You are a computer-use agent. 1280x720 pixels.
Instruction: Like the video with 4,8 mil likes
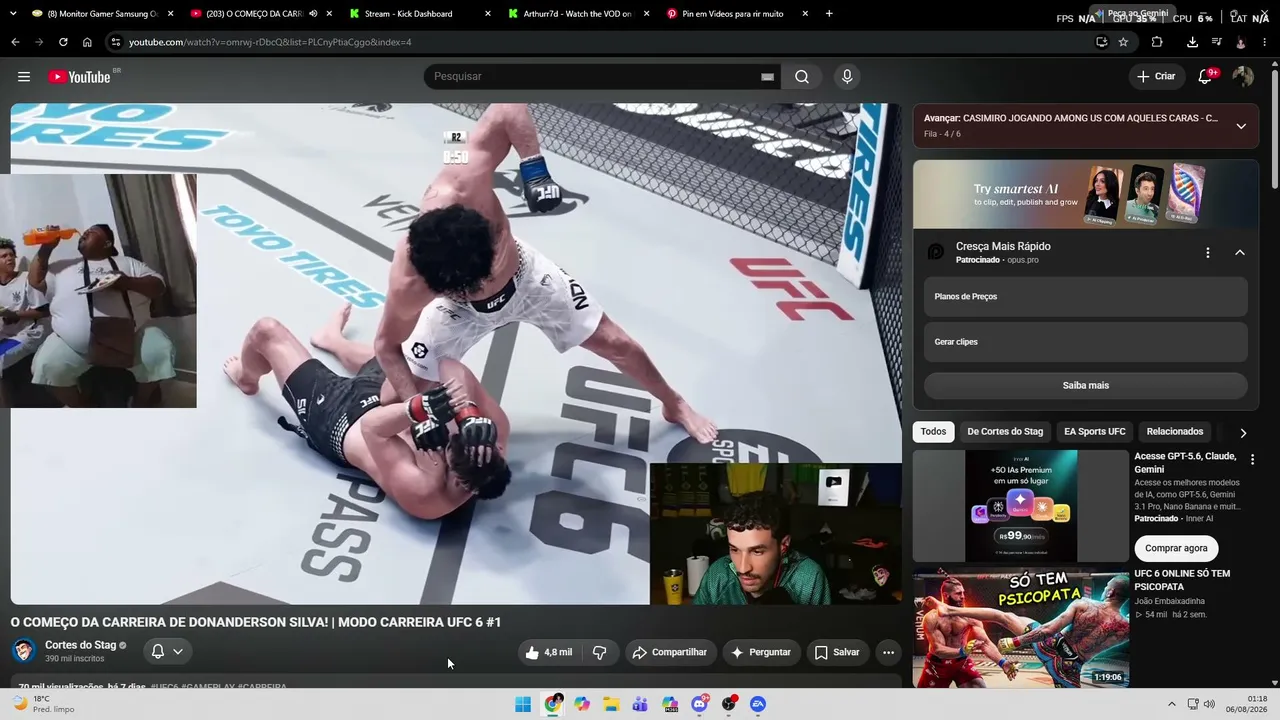click(x=549, y=652)
